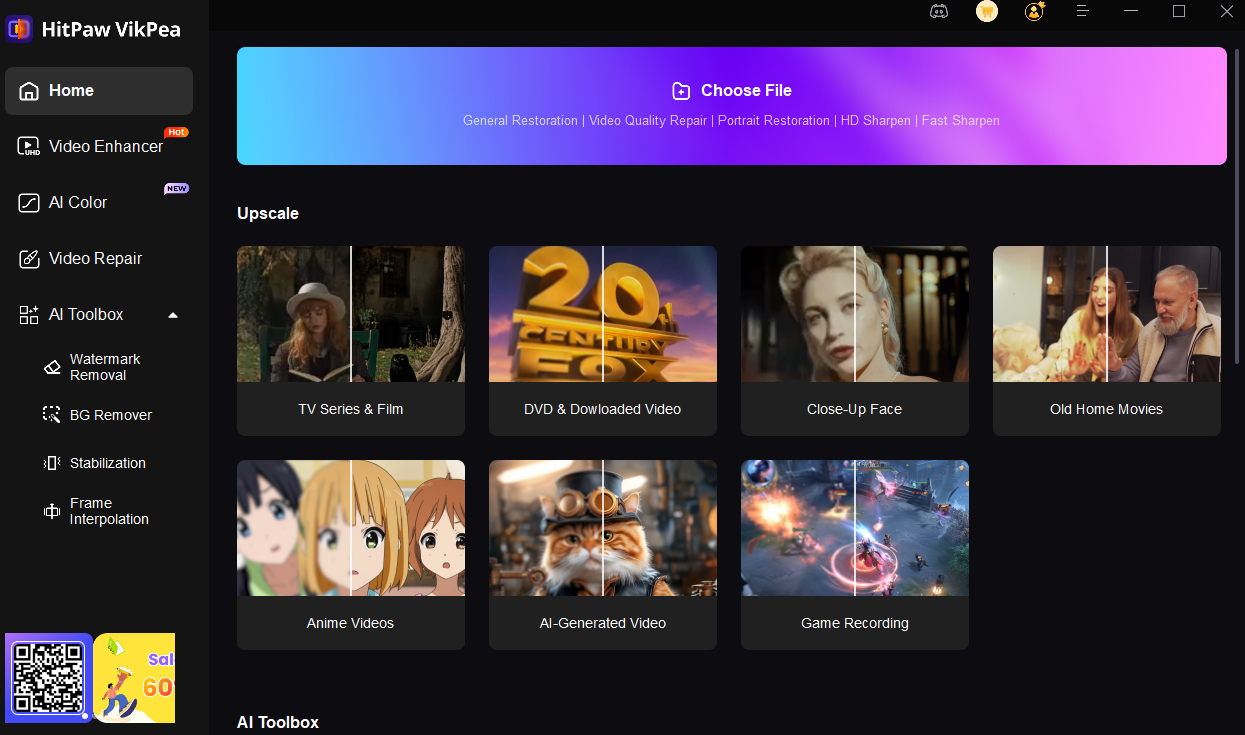Click the Frame Interpolation icon
The image size is (1245, 735).
[x=52, y=511]
